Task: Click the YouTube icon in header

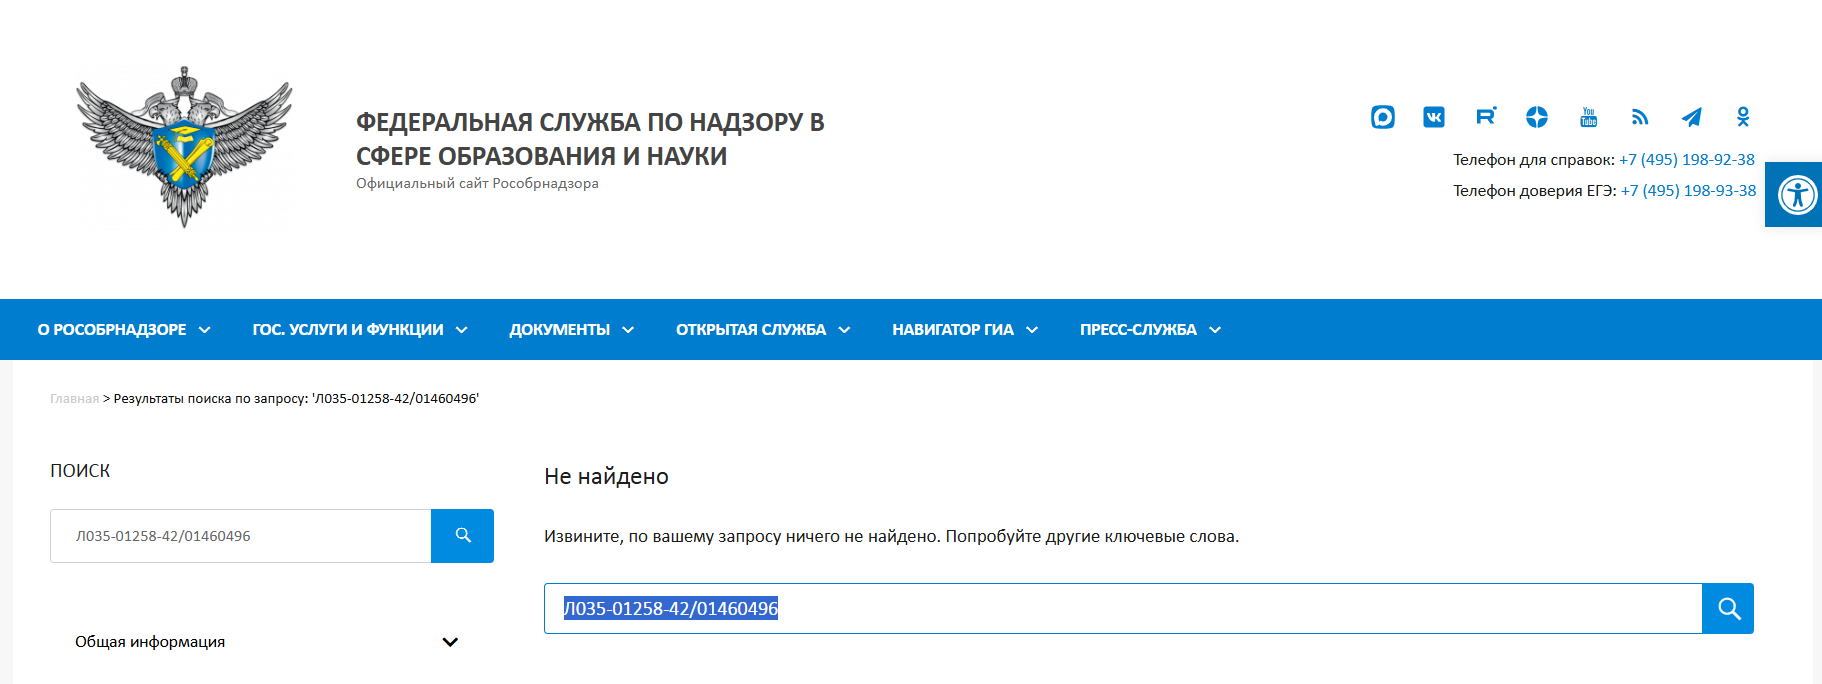Action: point(1588,117)
